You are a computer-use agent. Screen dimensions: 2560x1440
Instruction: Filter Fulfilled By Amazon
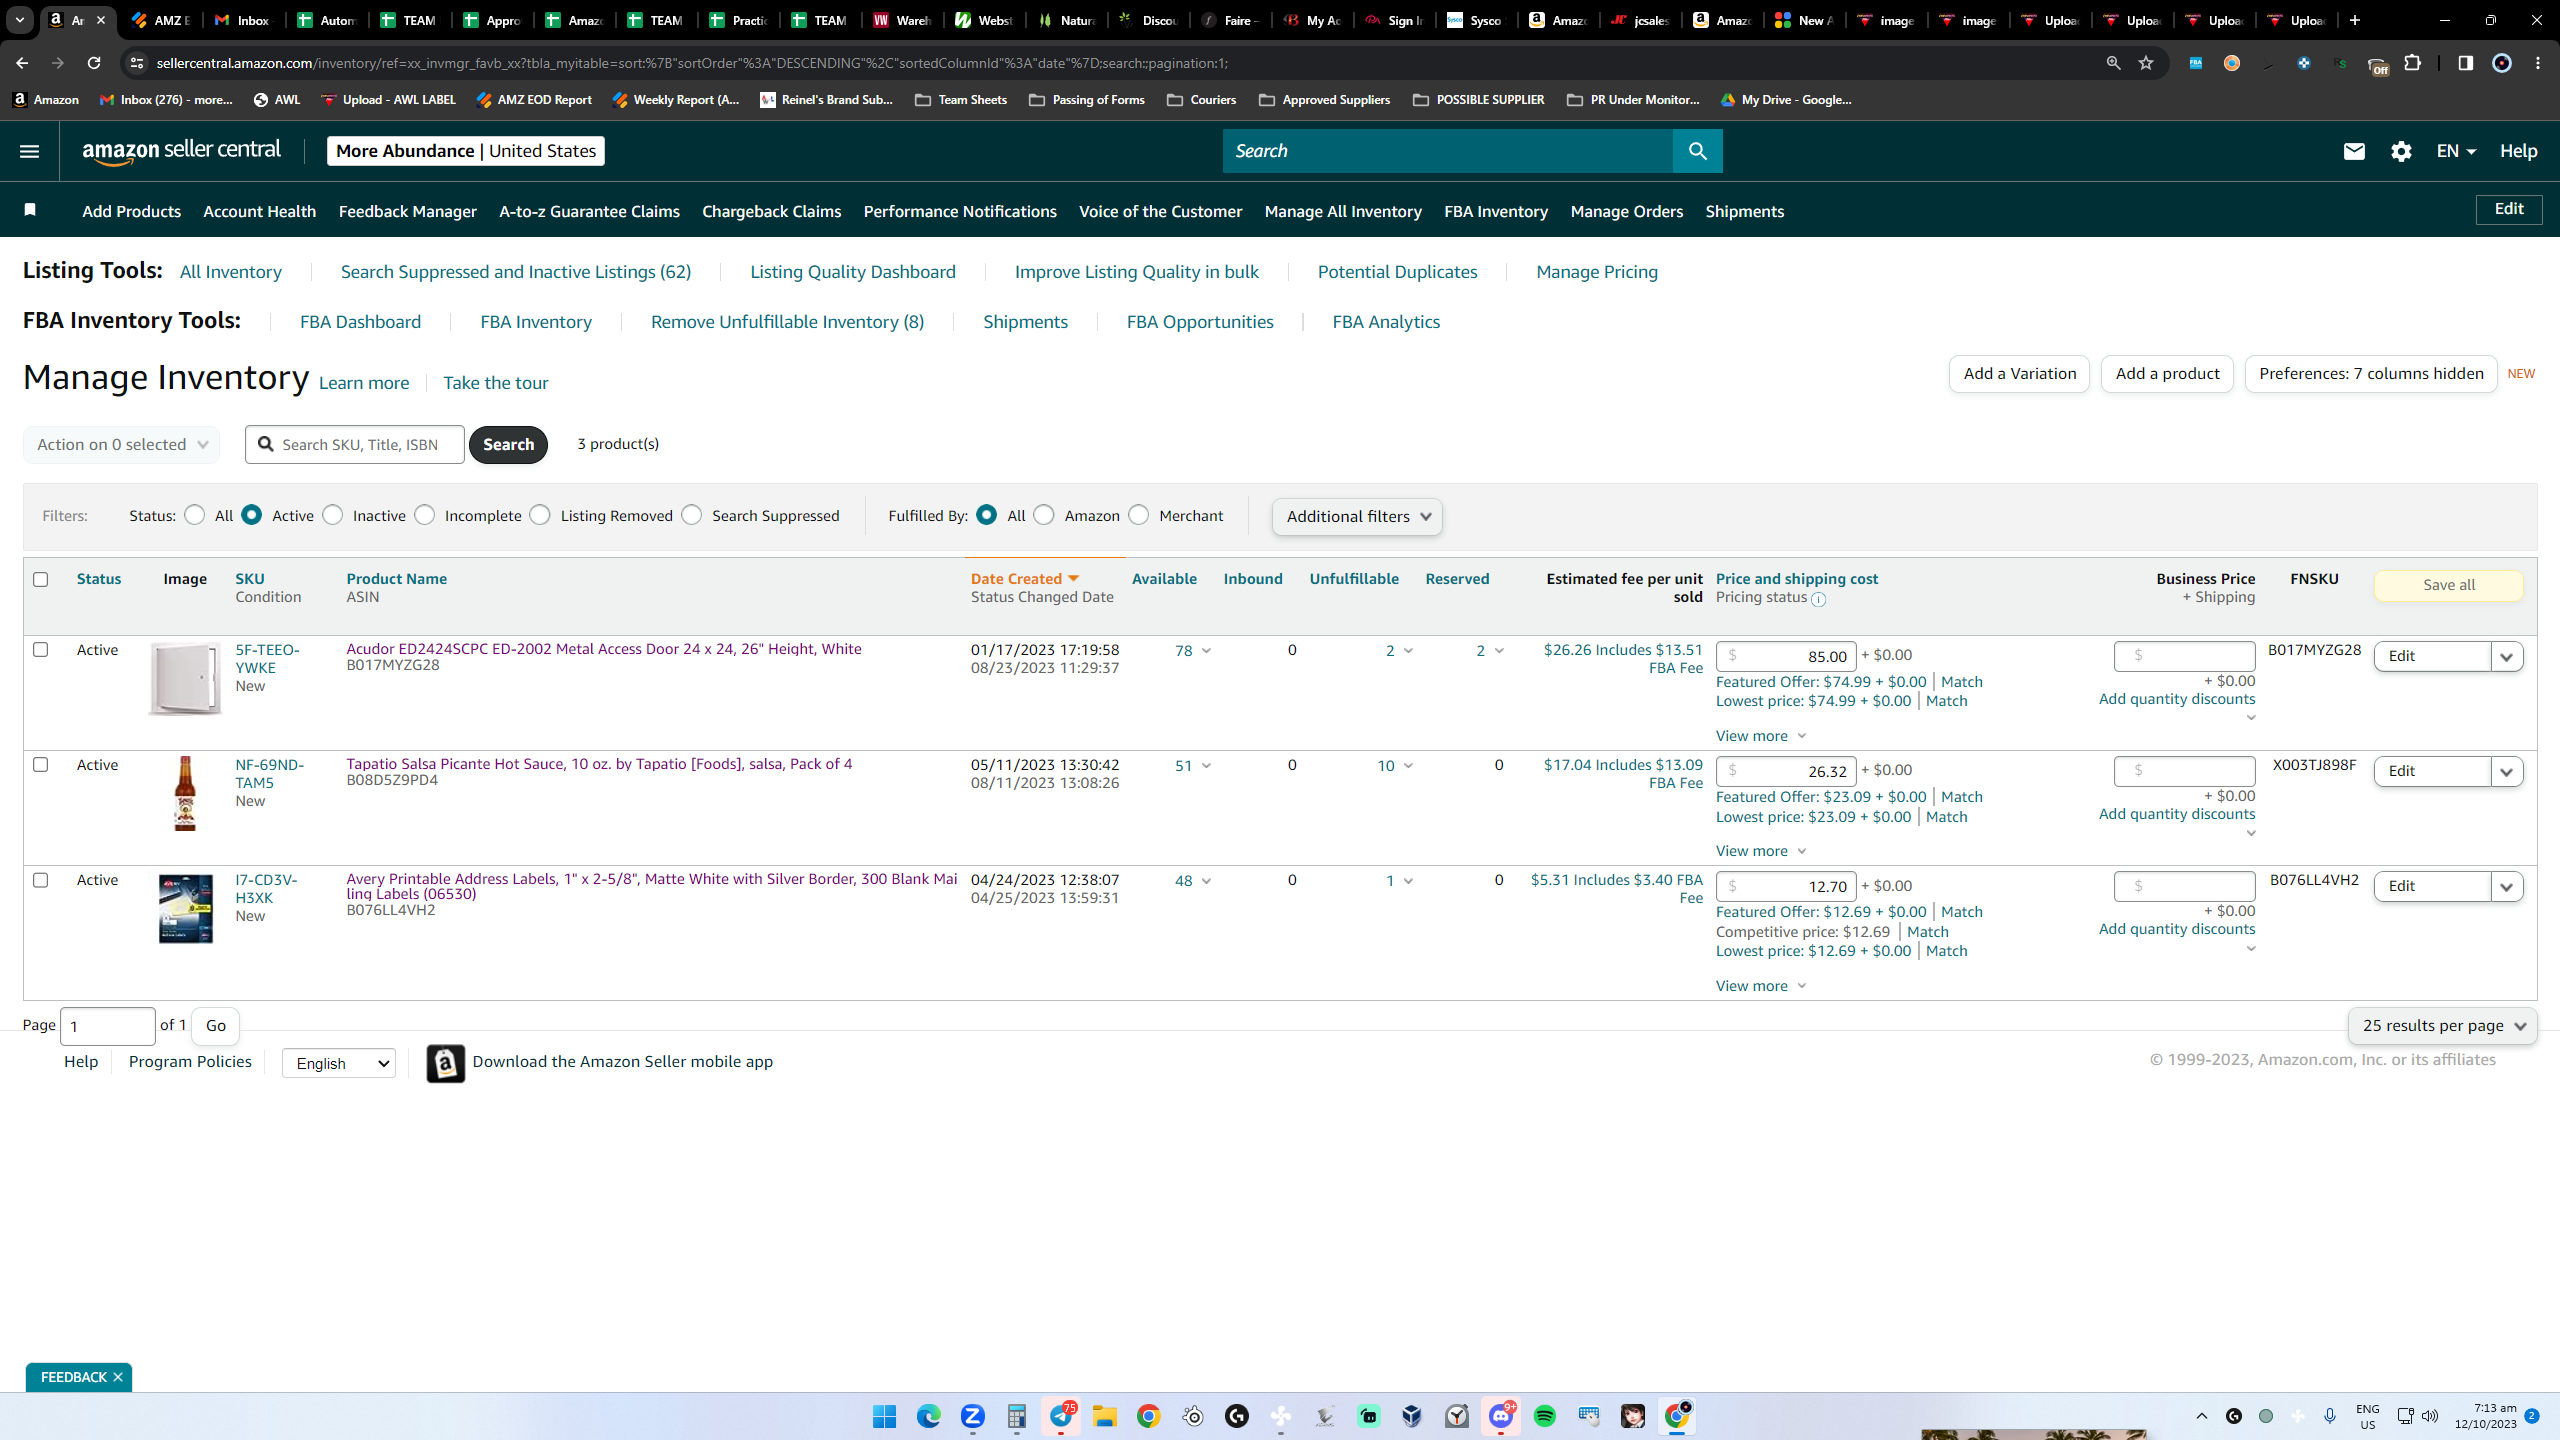click(1044, 515)
